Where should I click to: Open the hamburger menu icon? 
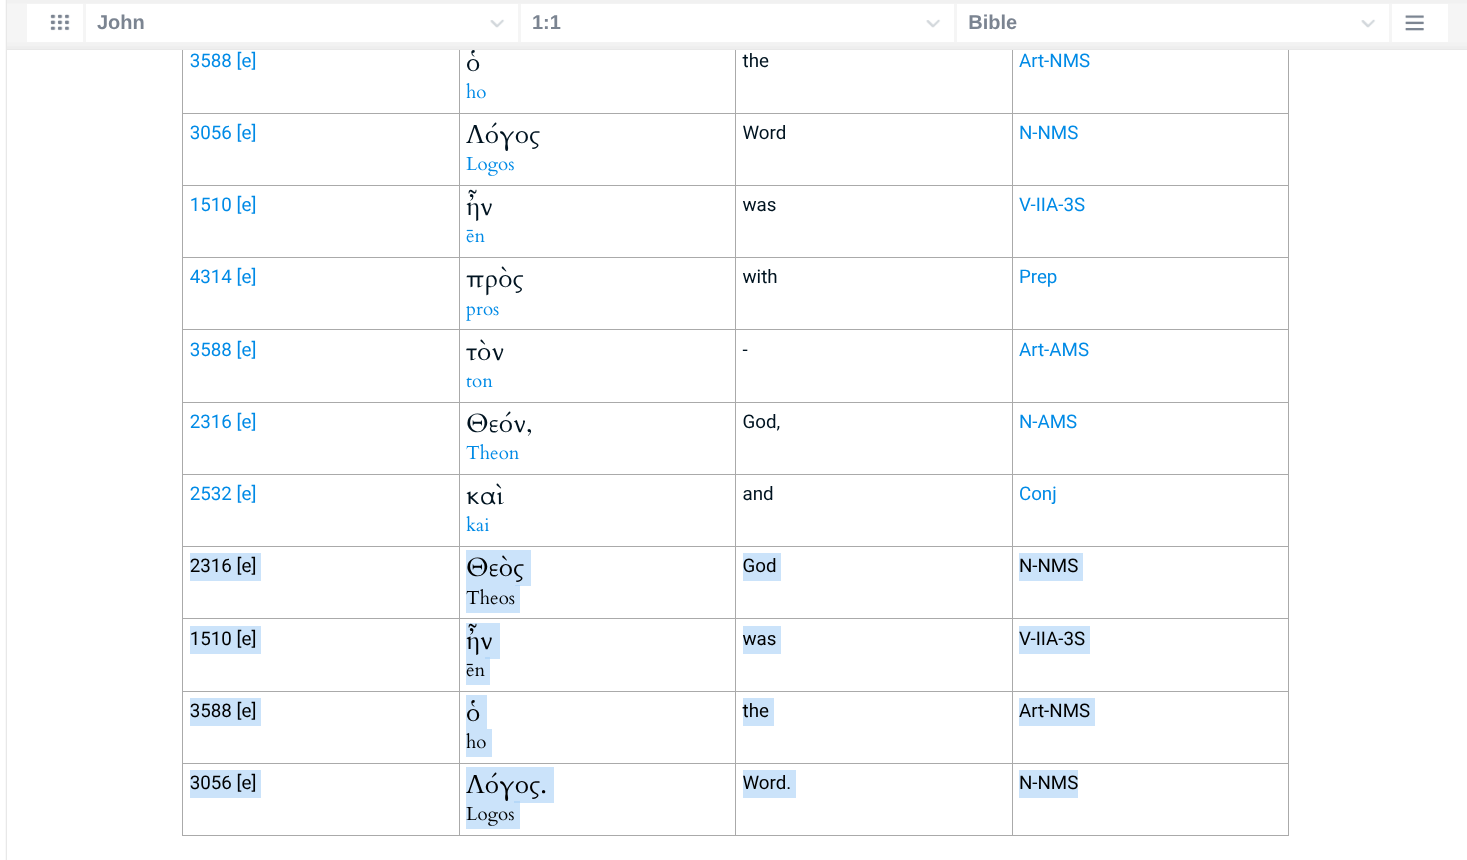point(1414,22)
